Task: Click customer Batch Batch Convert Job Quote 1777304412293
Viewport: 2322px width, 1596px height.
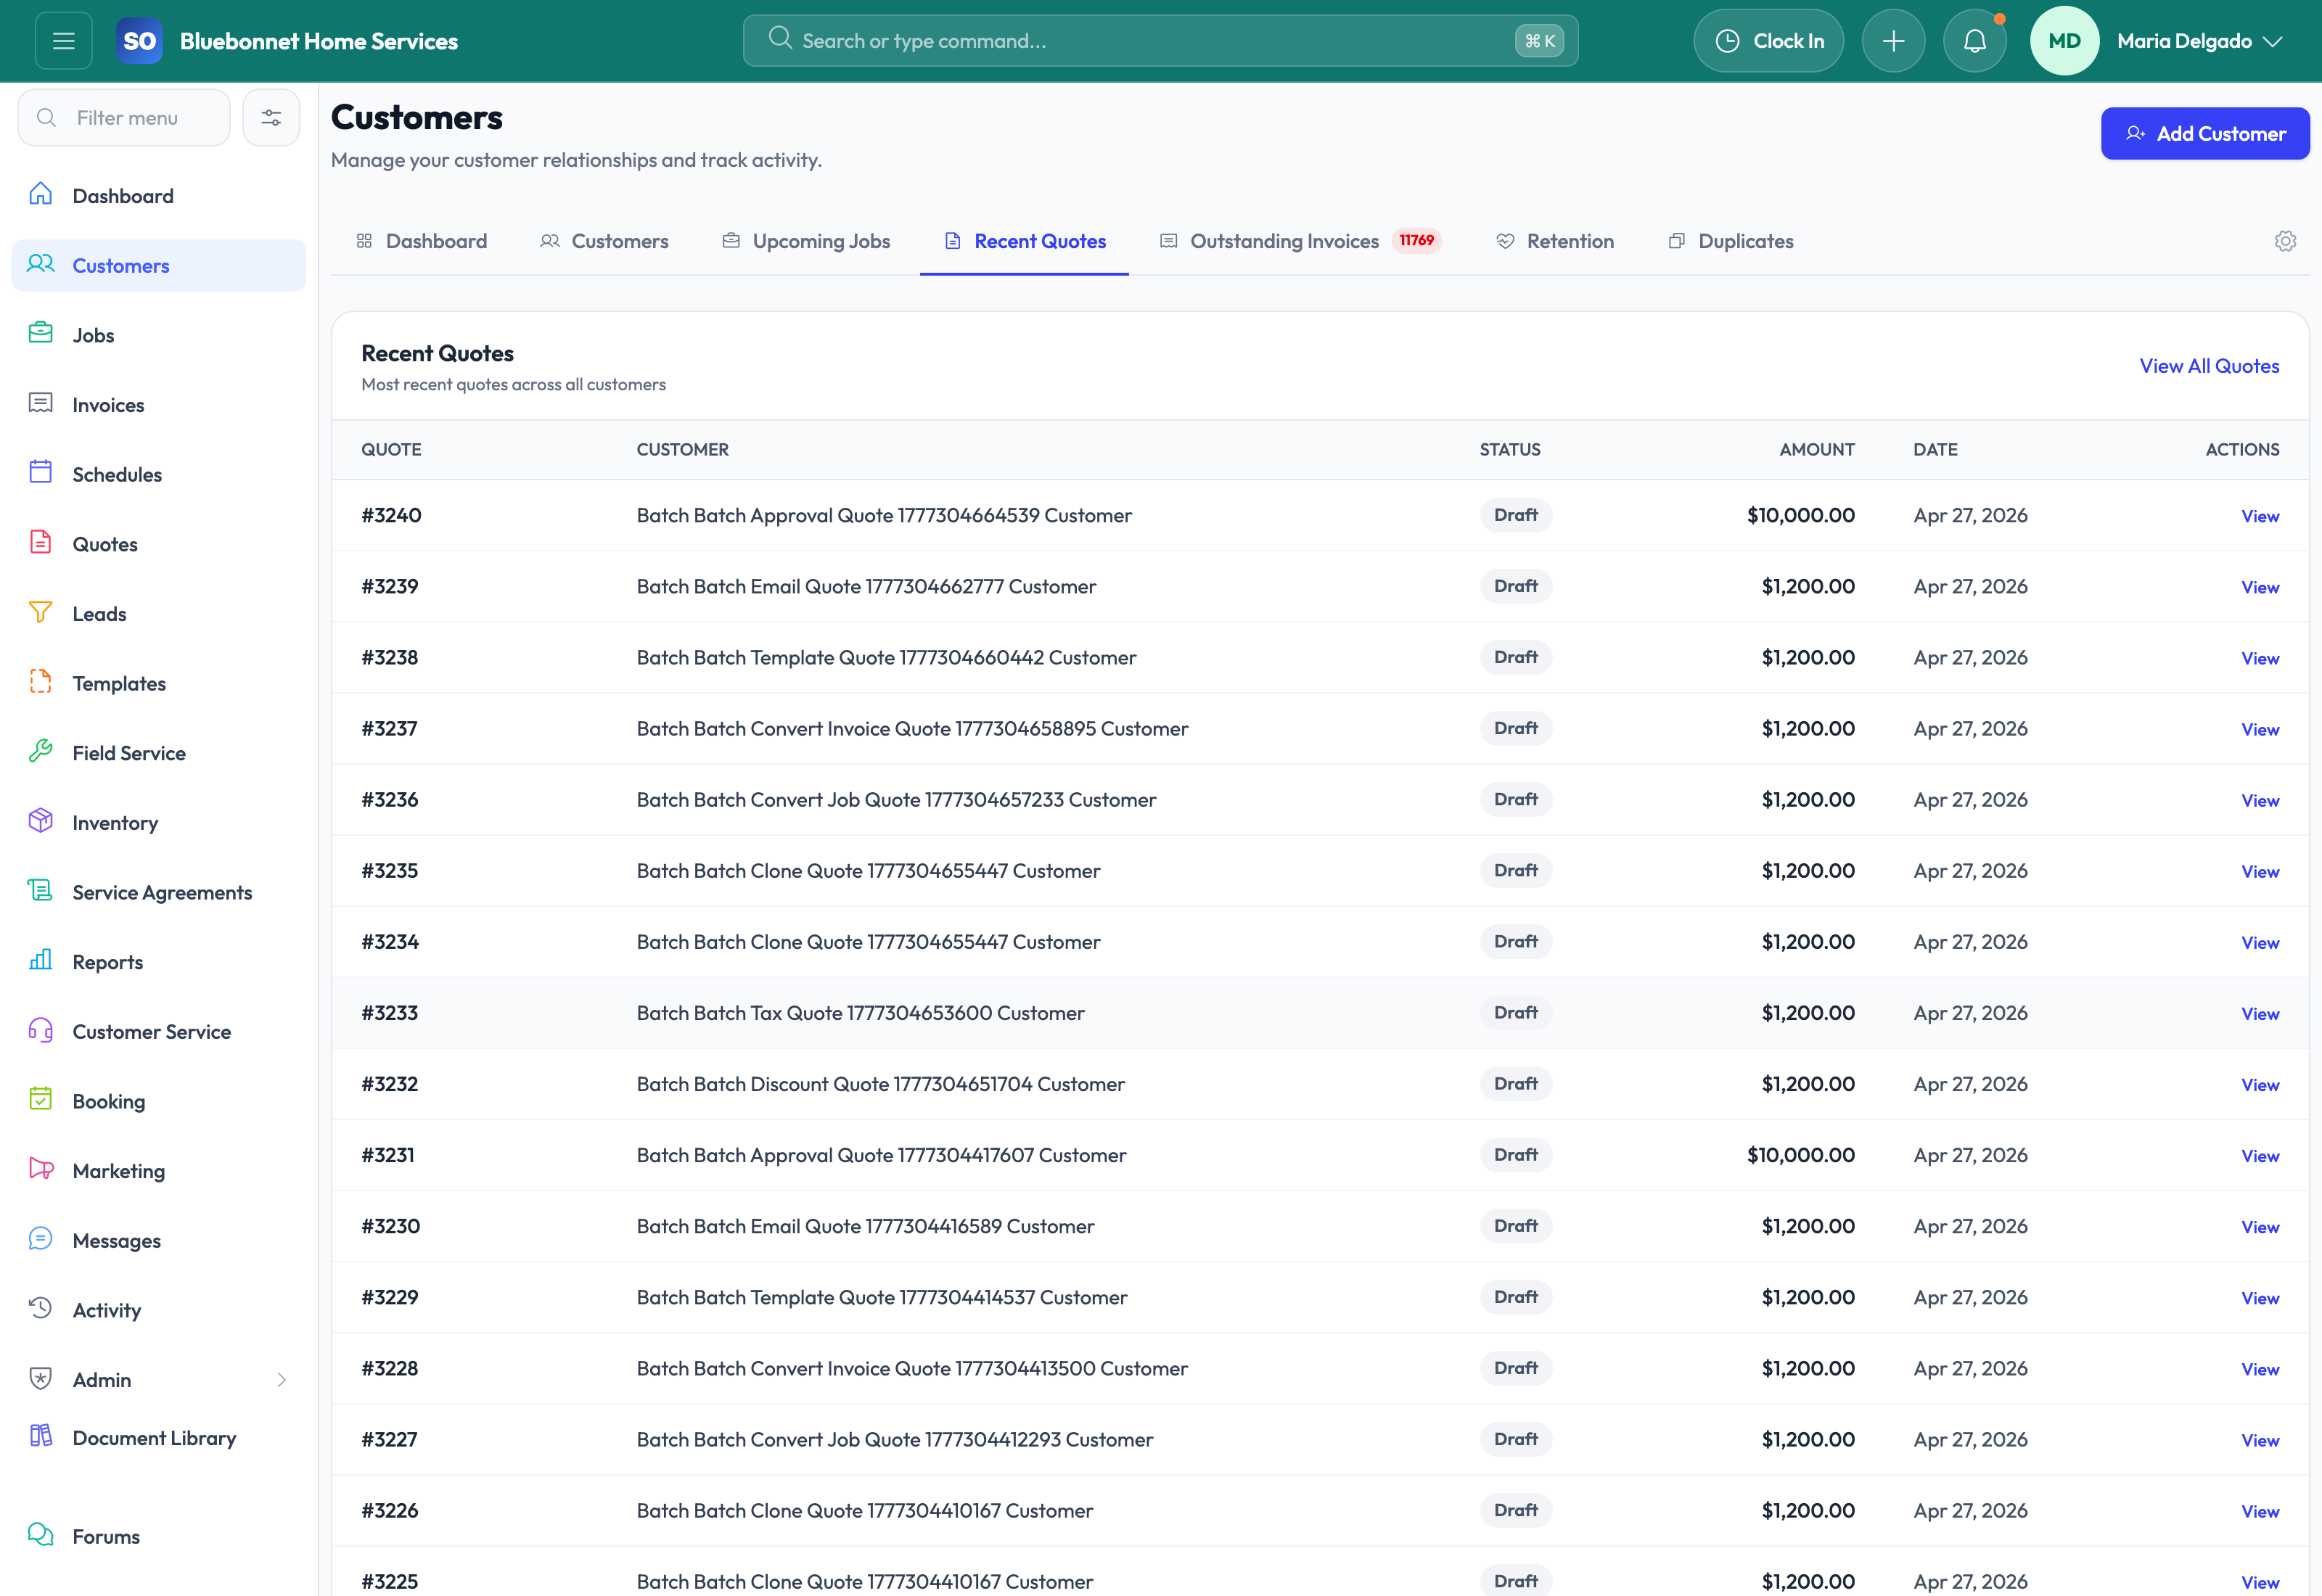Action: pyautogui.click(x=895, y=1439)
